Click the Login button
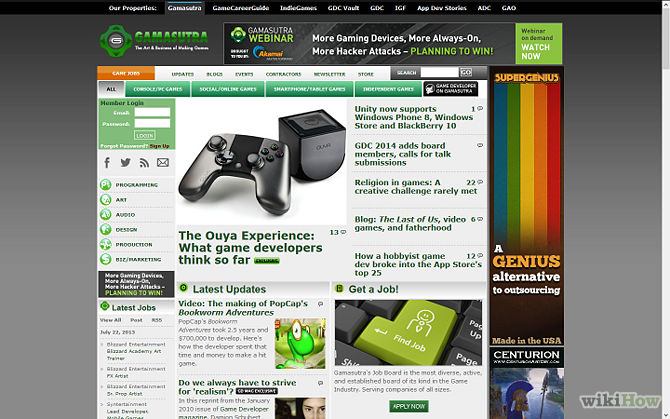 point(144,135)
